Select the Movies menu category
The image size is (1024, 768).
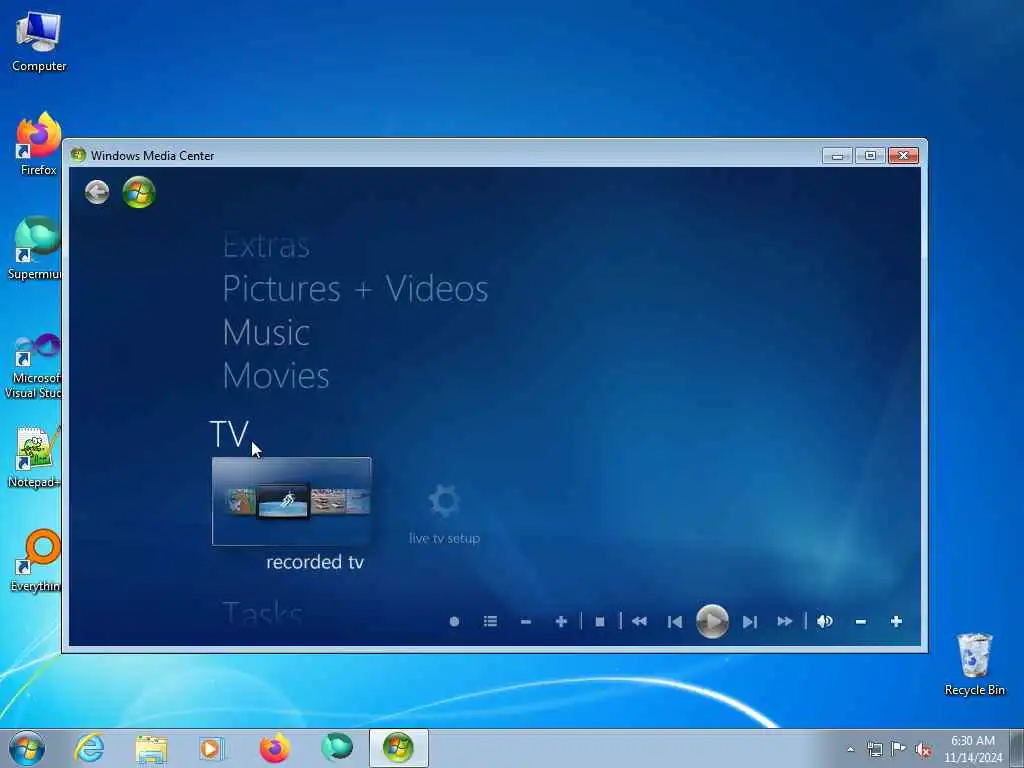click(x=276, y=376)
